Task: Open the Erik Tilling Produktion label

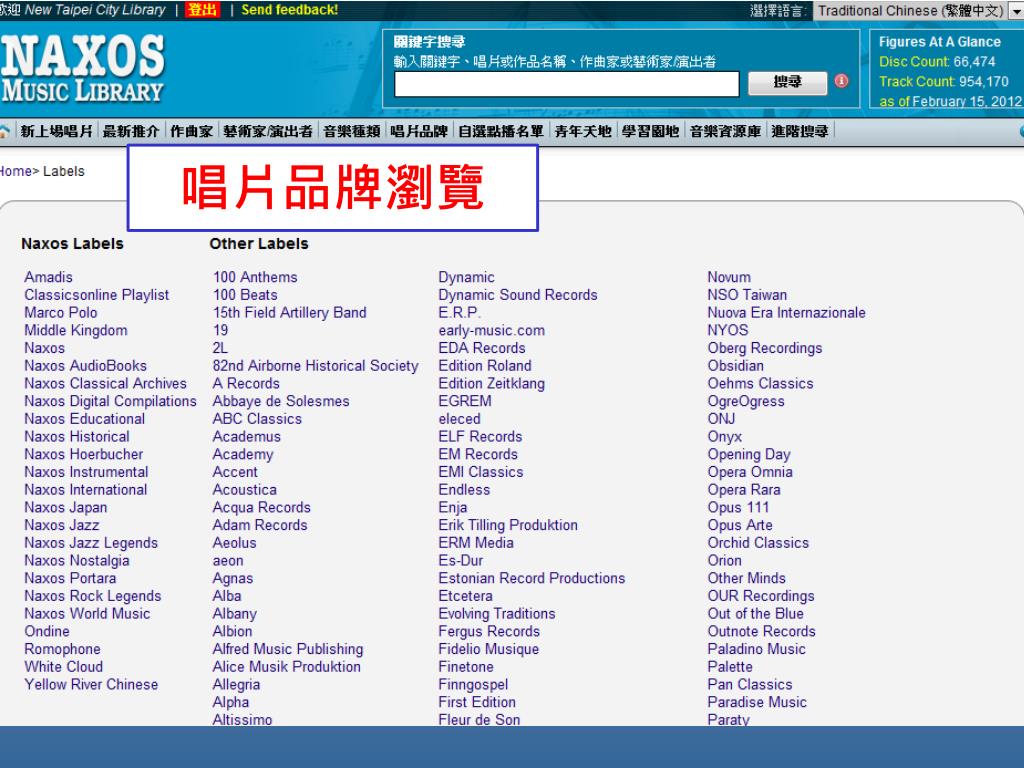Action: pyautogui.click(x=508, y=525)
